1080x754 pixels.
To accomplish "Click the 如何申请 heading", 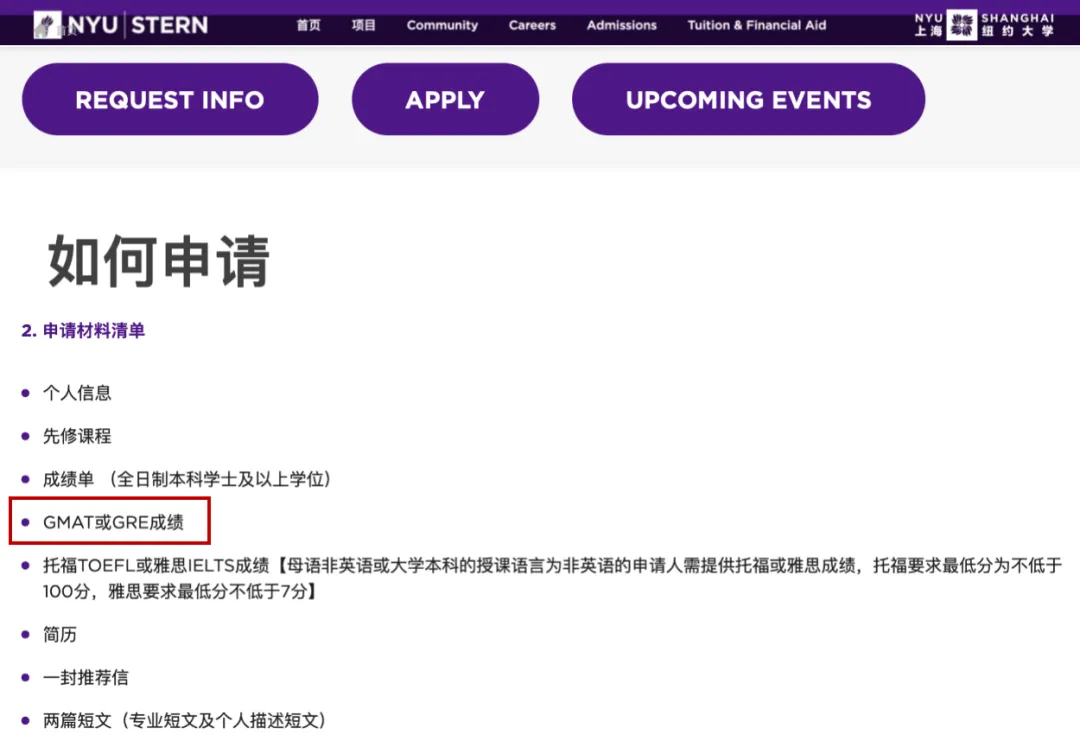I will pyautogui.click(x=159, y=263).
